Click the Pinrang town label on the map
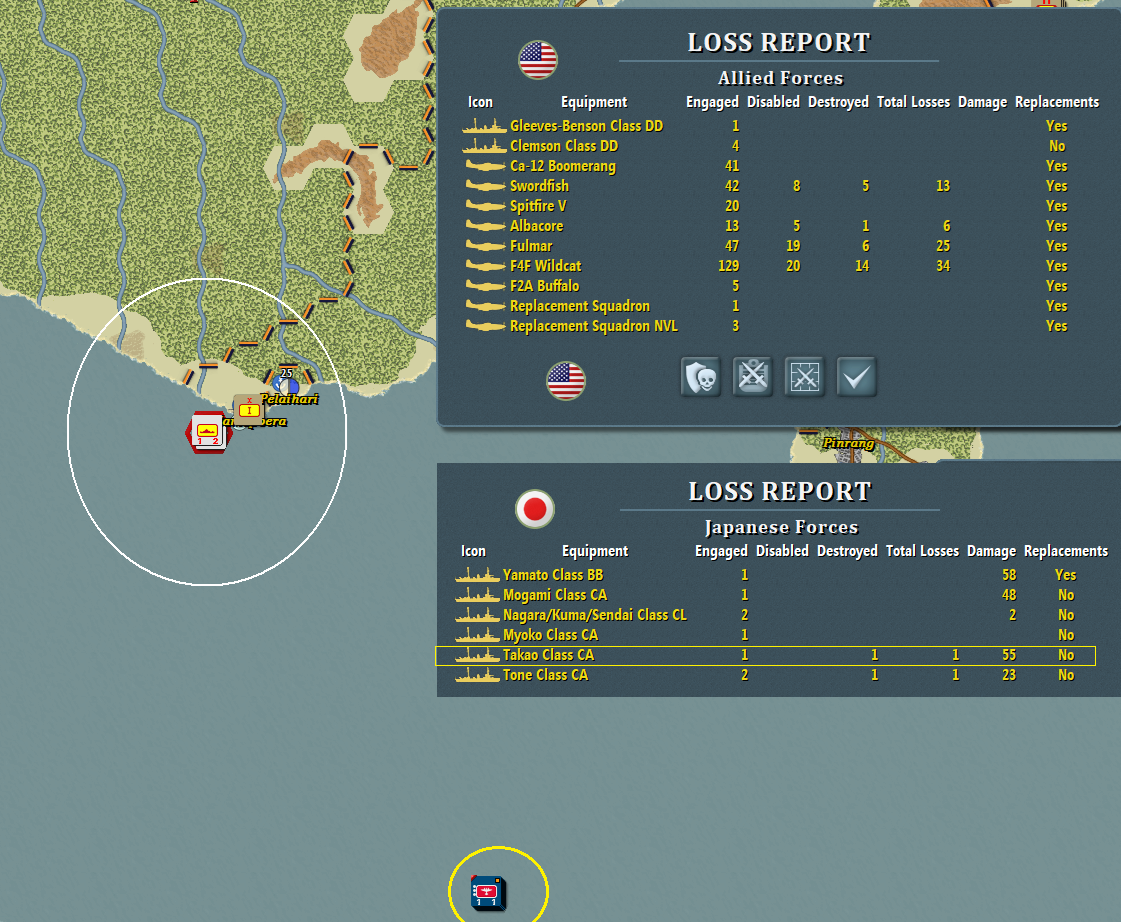The image size is (1121, 922). click(849, 443)
